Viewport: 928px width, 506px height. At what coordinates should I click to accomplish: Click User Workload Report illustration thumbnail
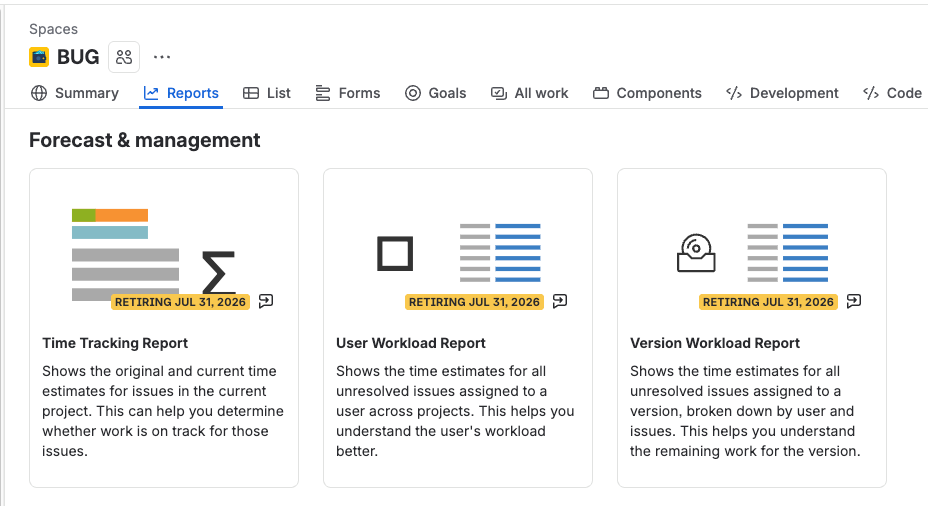click(x=459, y=253)
